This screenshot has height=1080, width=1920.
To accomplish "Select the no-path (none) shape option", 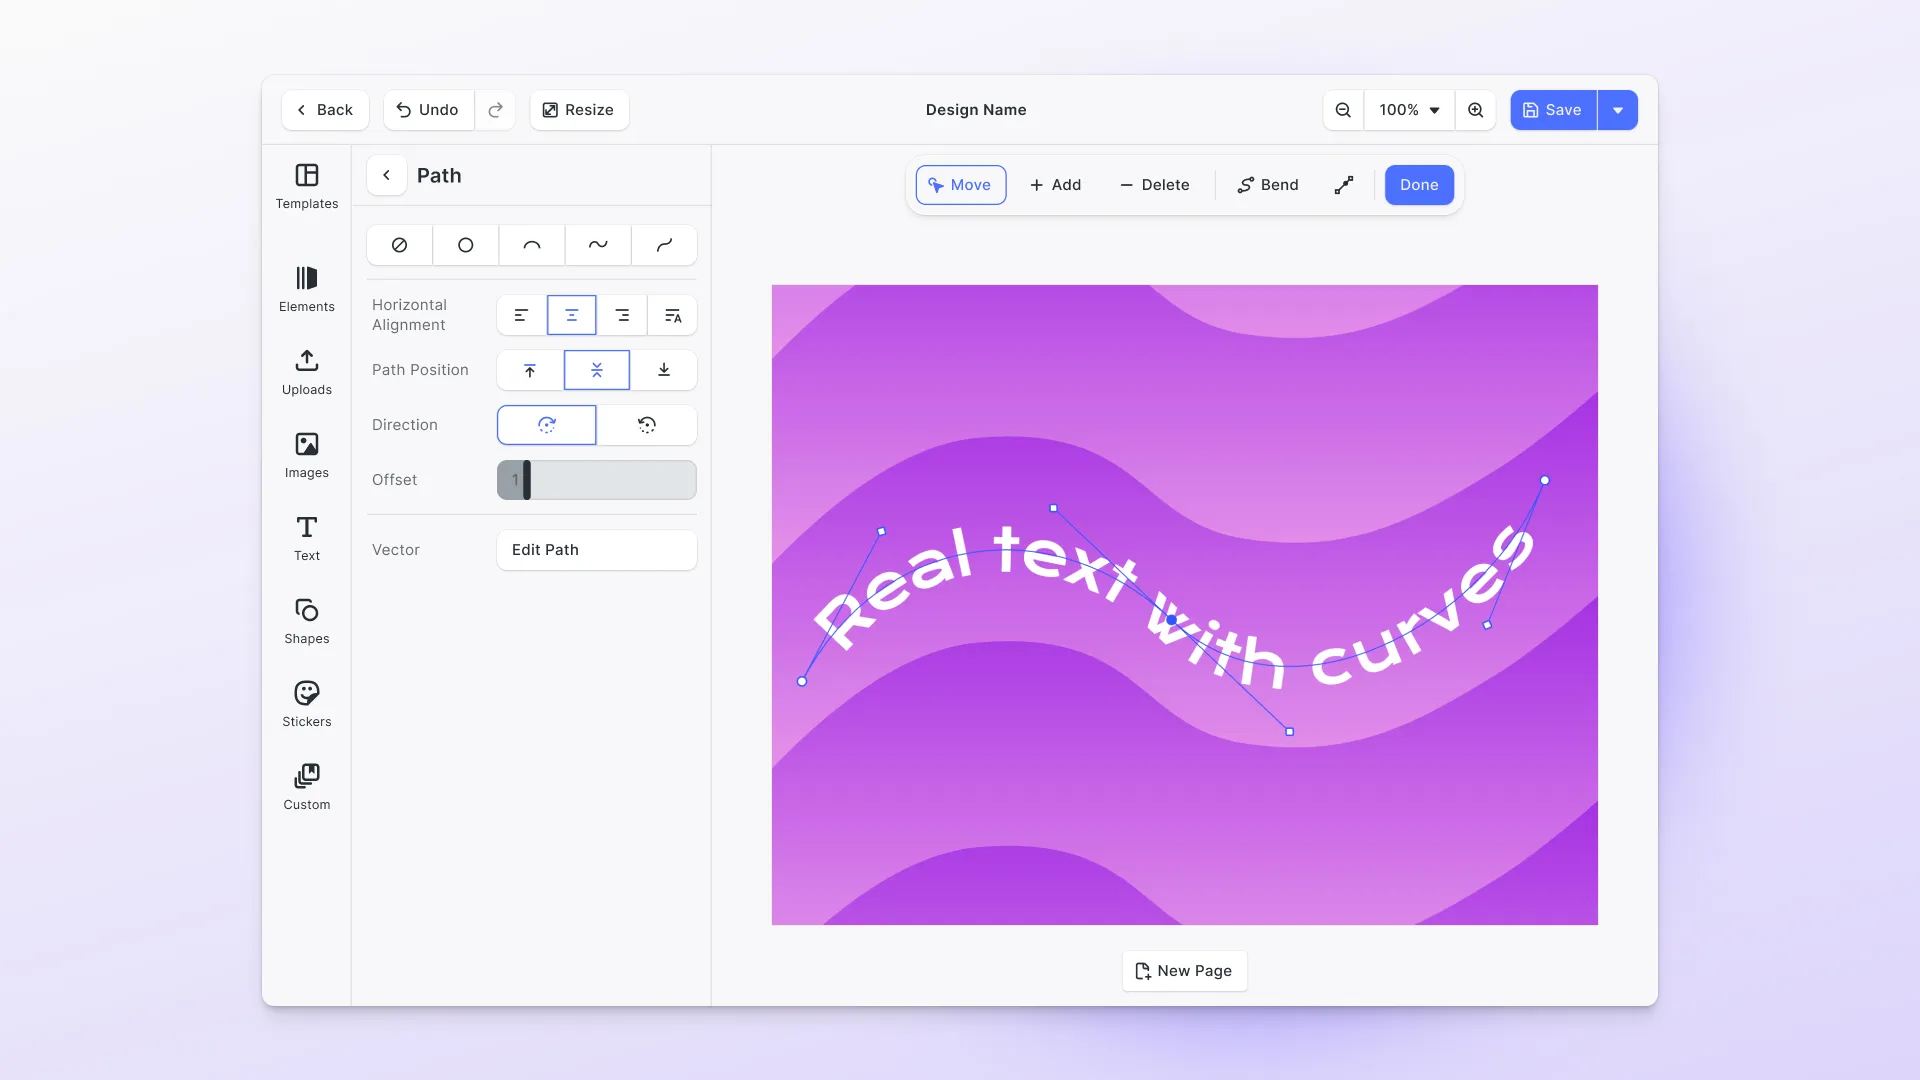I will [x=399, y=245].
